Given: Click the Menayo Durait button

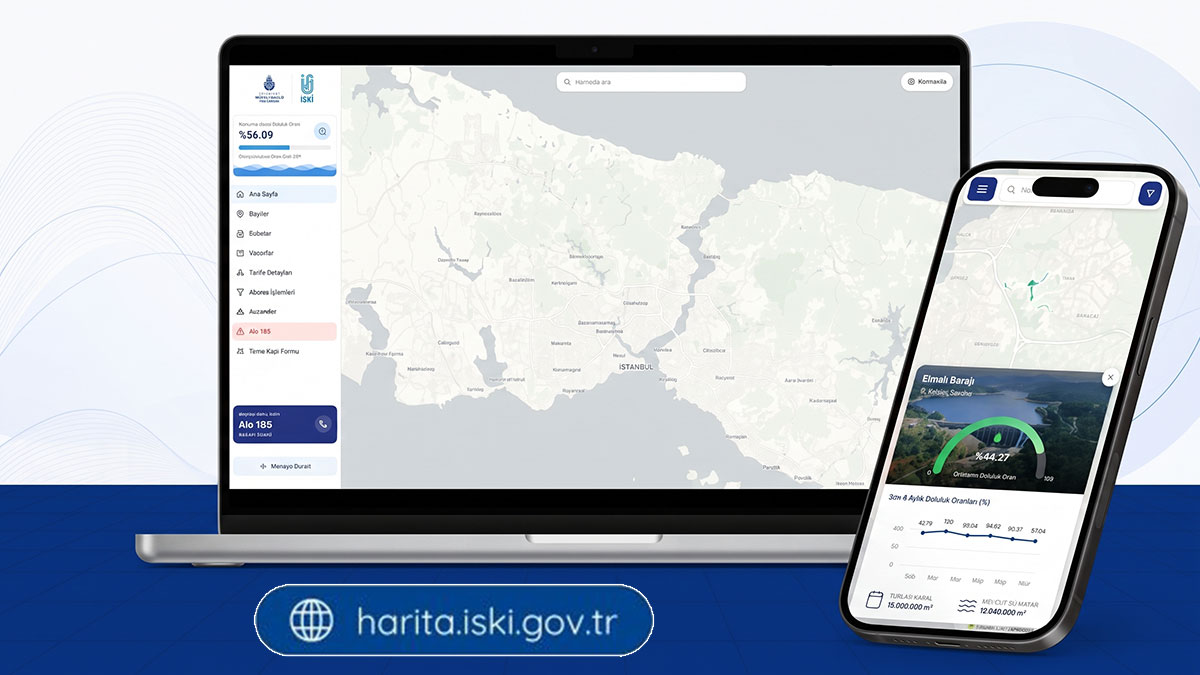Looking at the screenshot, I should coord(285,466).
